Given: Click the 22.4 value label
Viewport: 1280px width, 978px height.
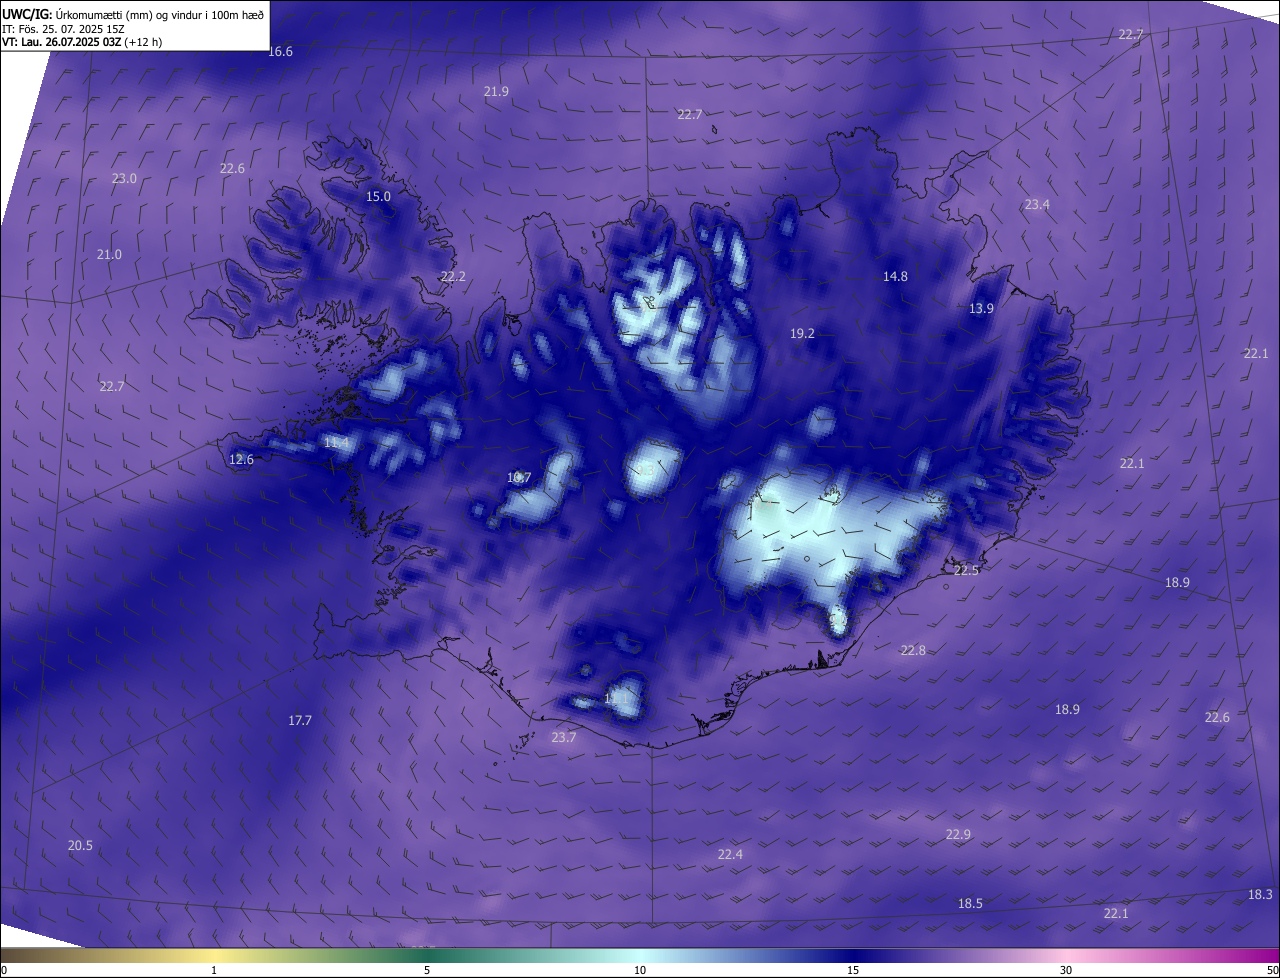Looking at the screenshot, I should 730,855.
